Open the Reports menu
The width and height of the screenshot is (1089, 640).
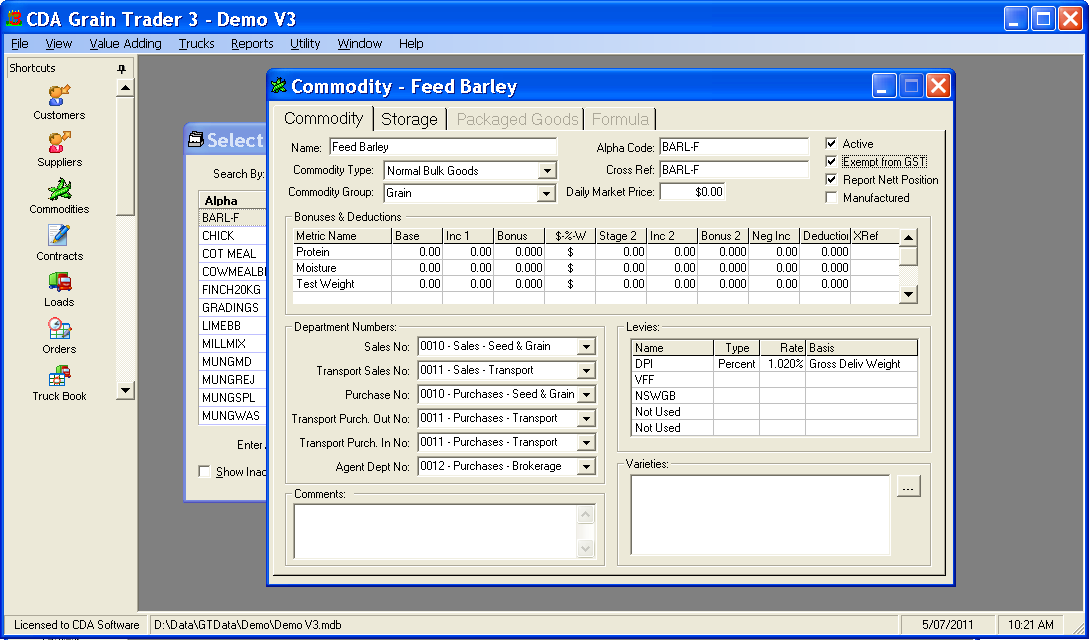(252, 44)
